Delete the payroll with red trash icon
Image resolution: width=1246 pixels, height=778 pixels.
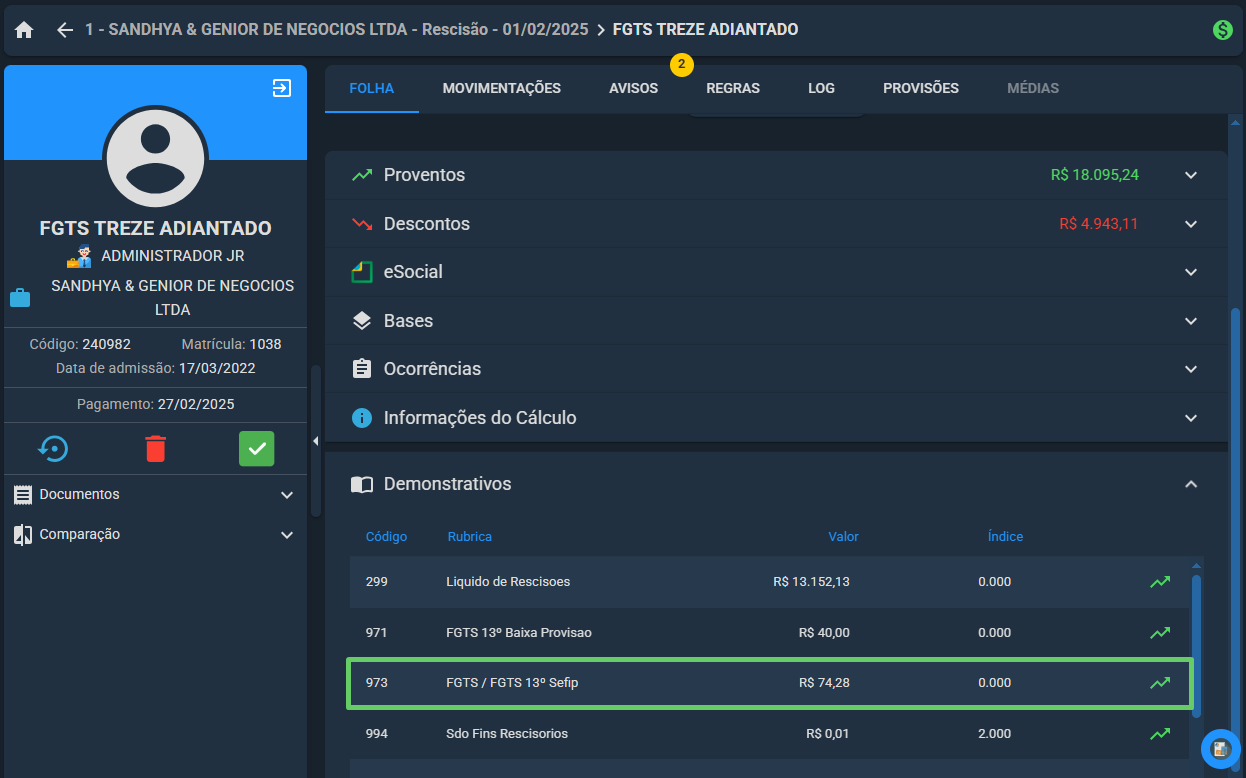pyautogui.click(x=155, y=449)
